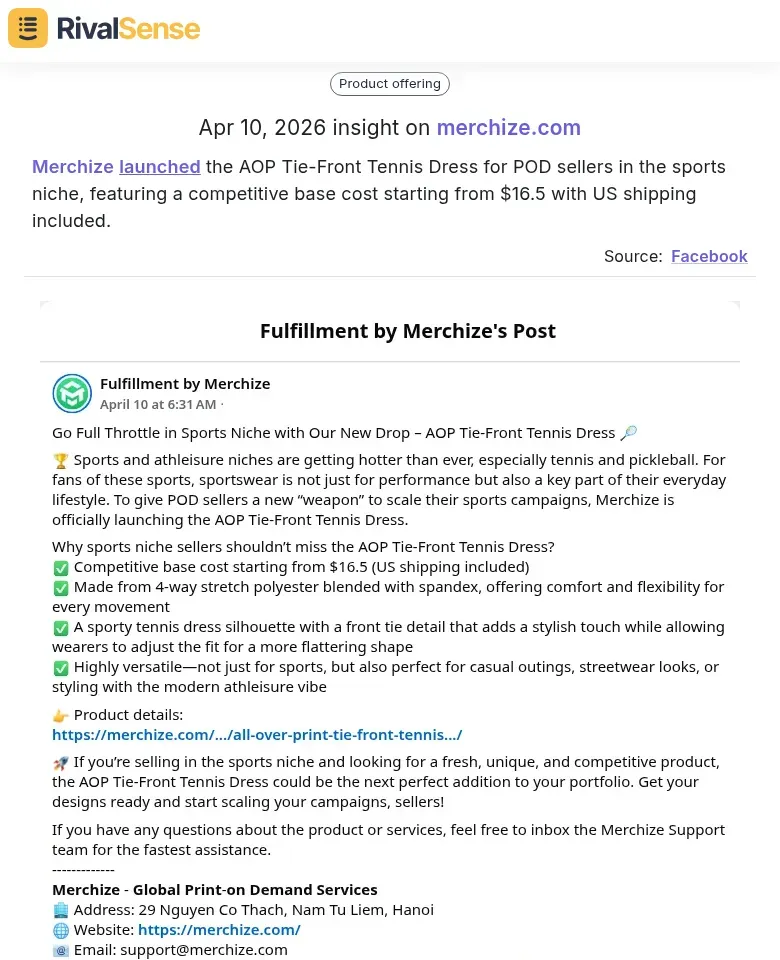Click the green checkmark beside Competitive base cost

(61, 567)
